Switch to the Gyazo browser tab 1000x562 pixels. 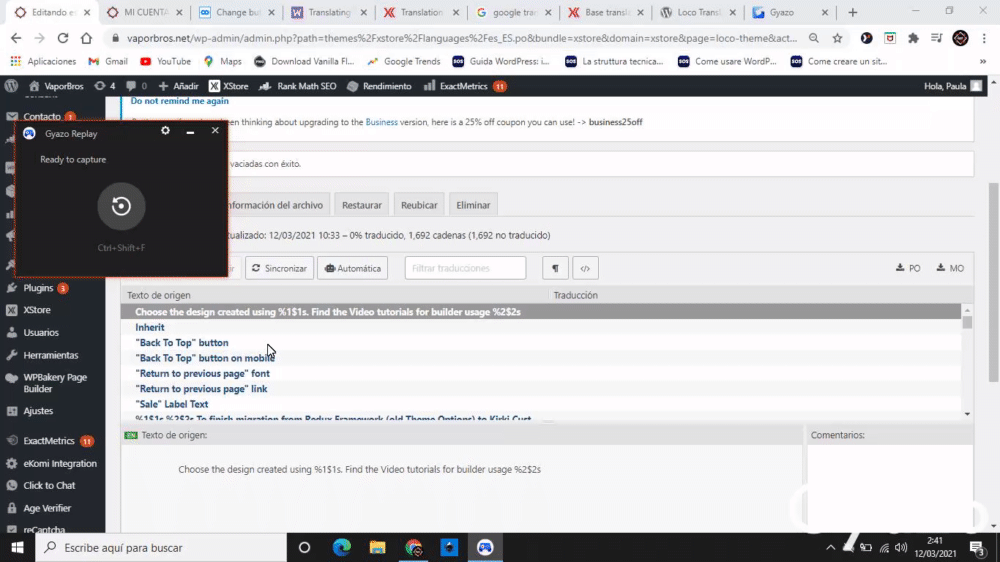coord(790,12)
